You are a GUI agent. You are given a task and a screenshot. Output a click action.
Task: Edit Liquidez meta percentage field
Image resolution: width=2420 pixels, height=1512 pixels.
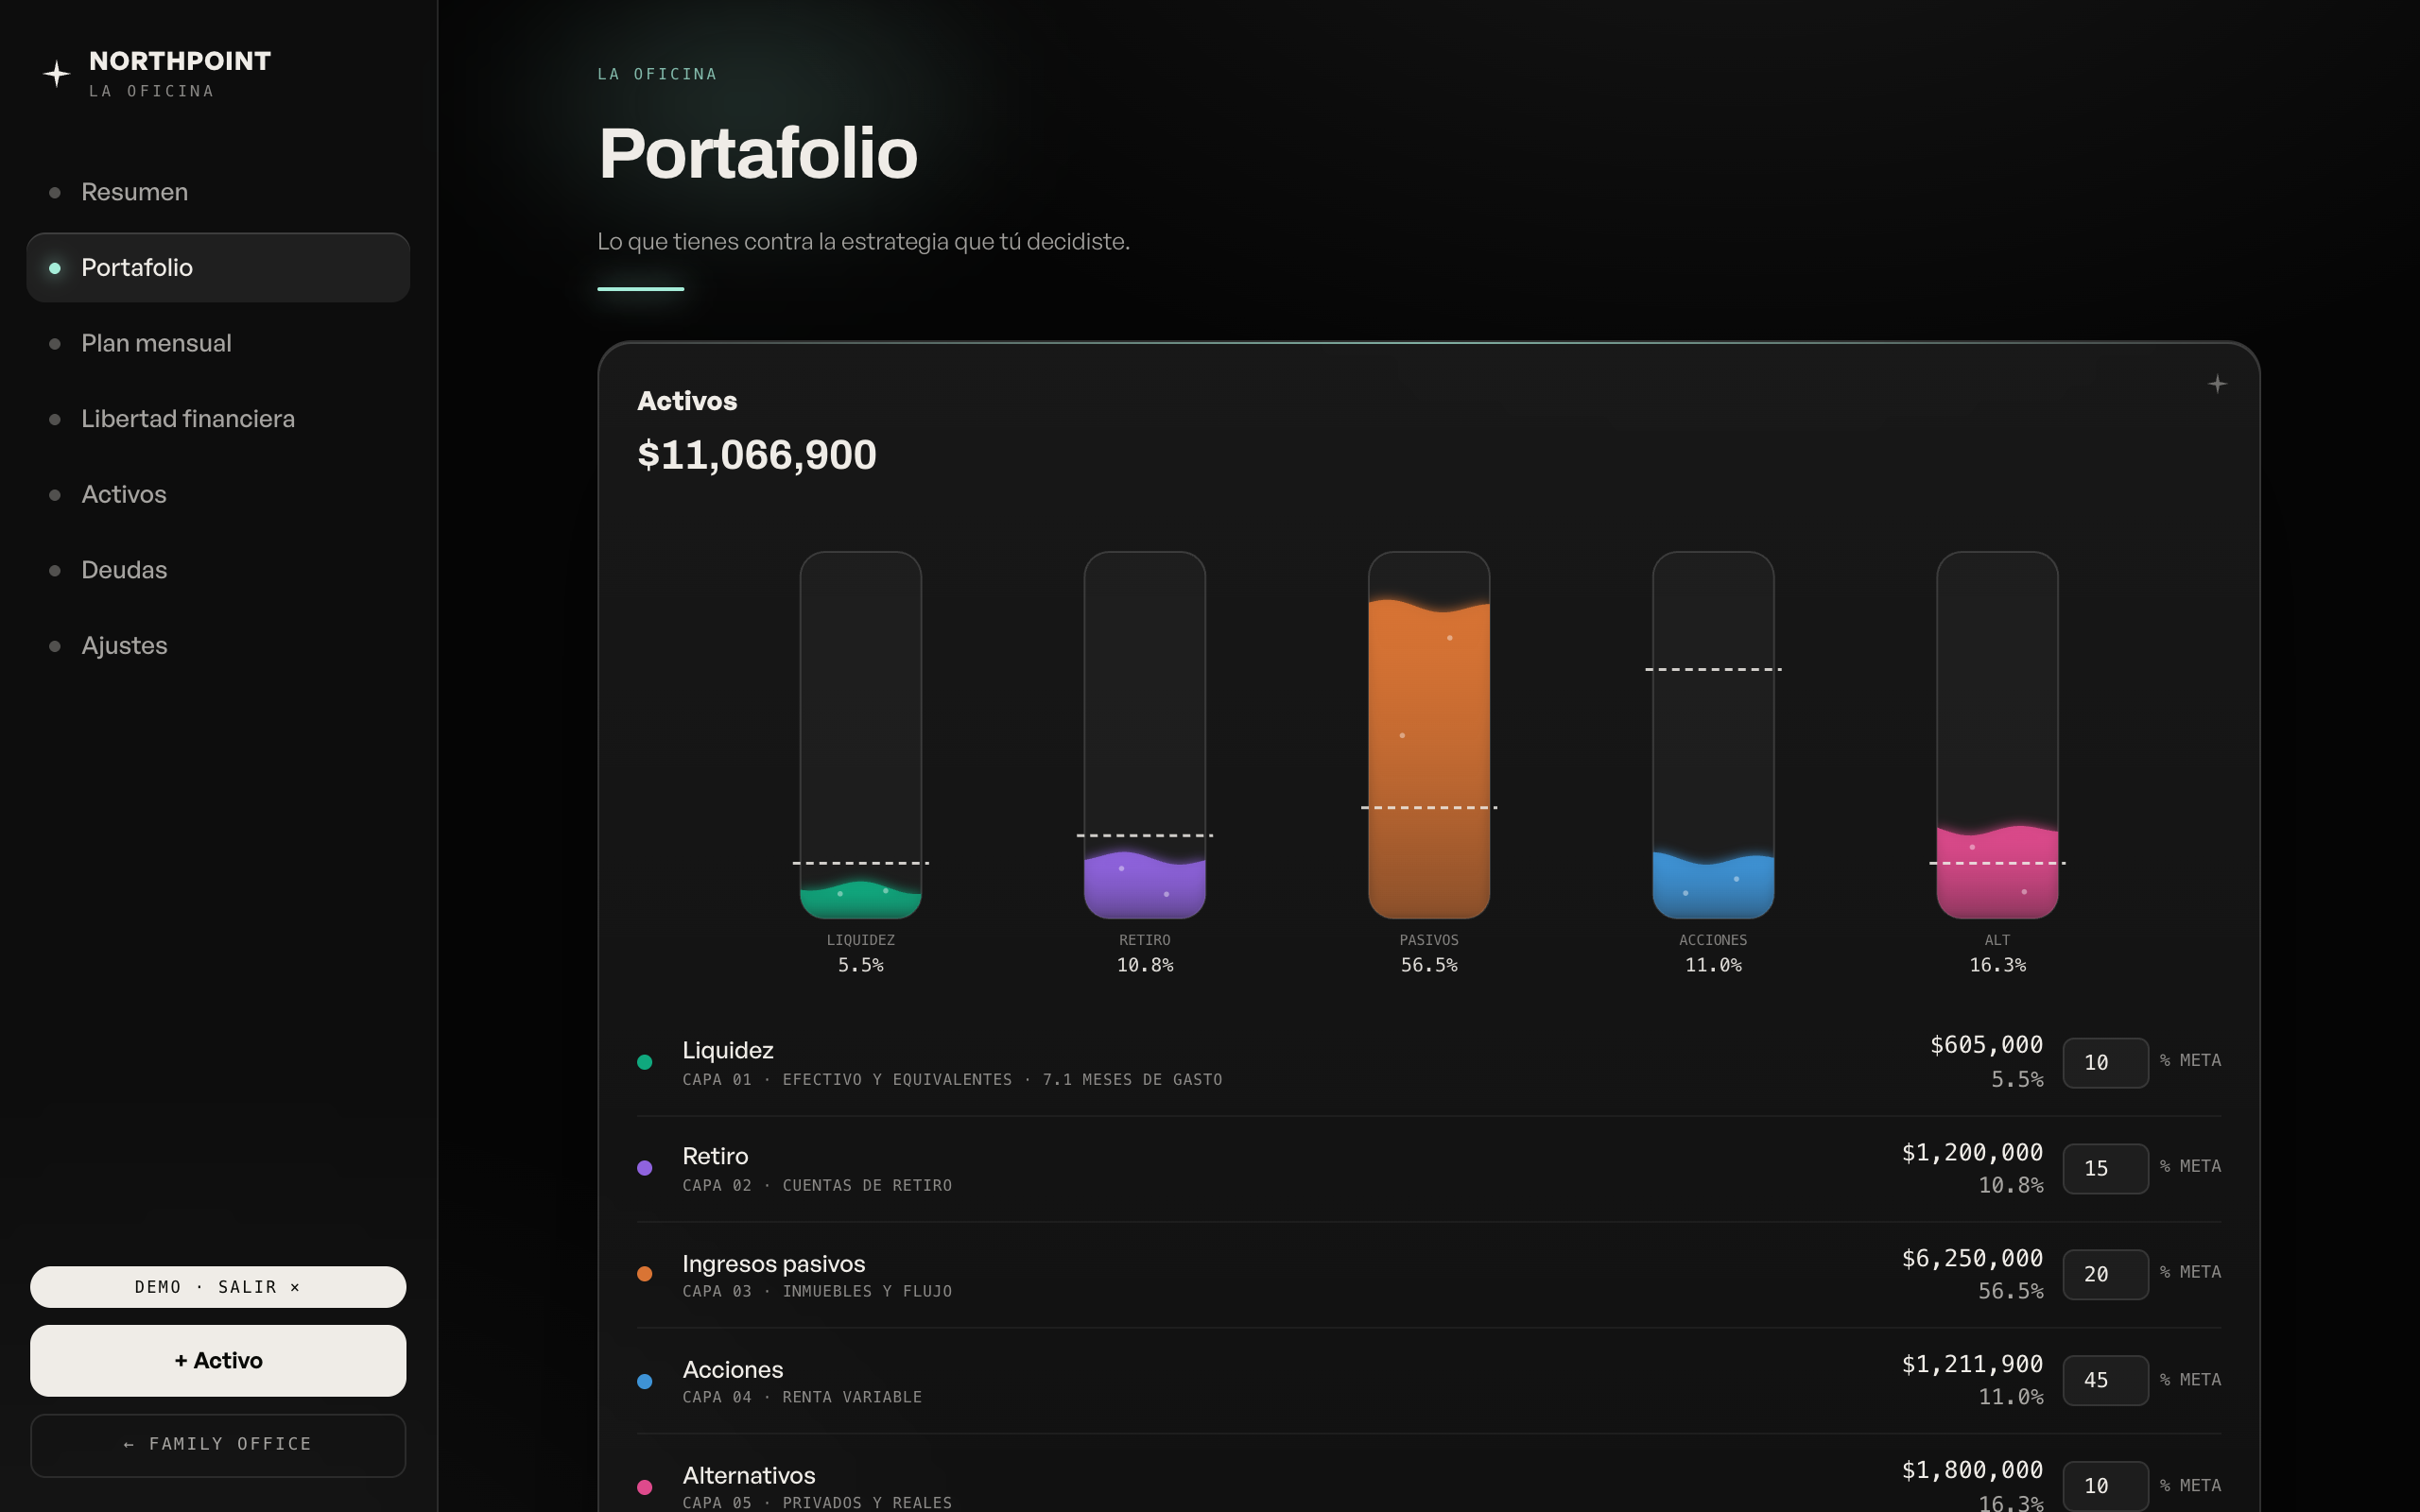point(2105,1063)
